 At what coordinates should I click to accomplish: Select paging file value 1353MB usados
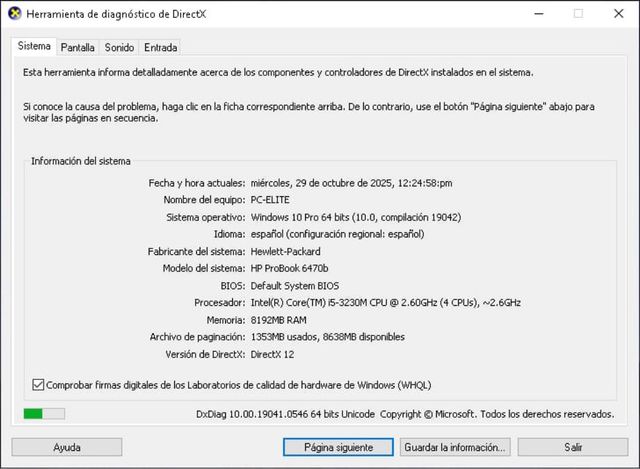coord(328,337)
